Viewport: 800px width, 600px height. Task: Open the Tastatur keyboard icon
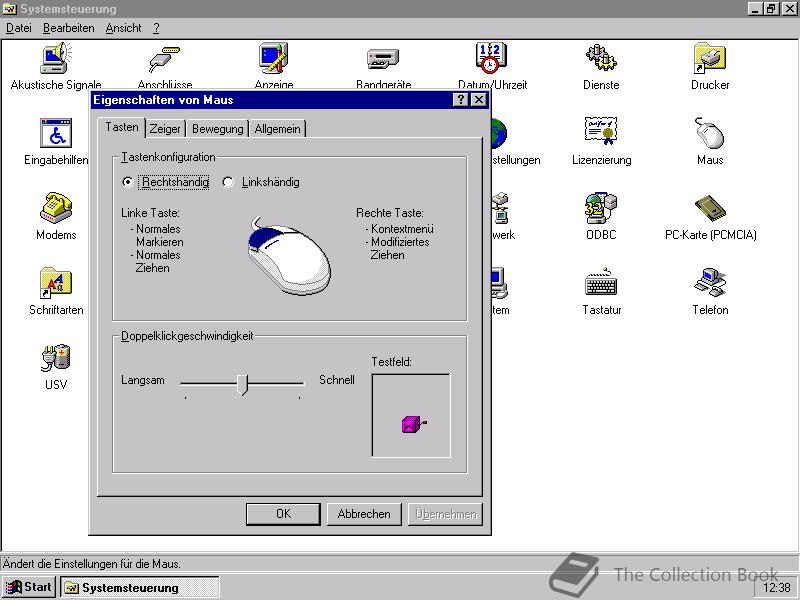tap(601, 282)
